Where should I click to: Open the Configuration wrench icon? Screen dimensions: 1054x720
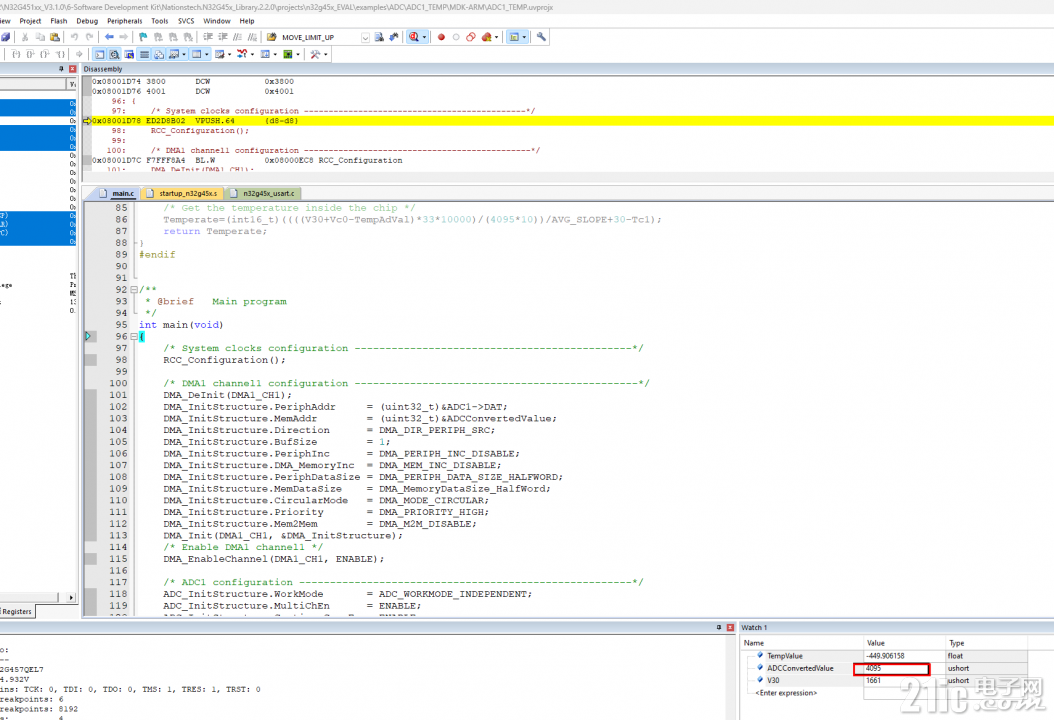point(540,37)
